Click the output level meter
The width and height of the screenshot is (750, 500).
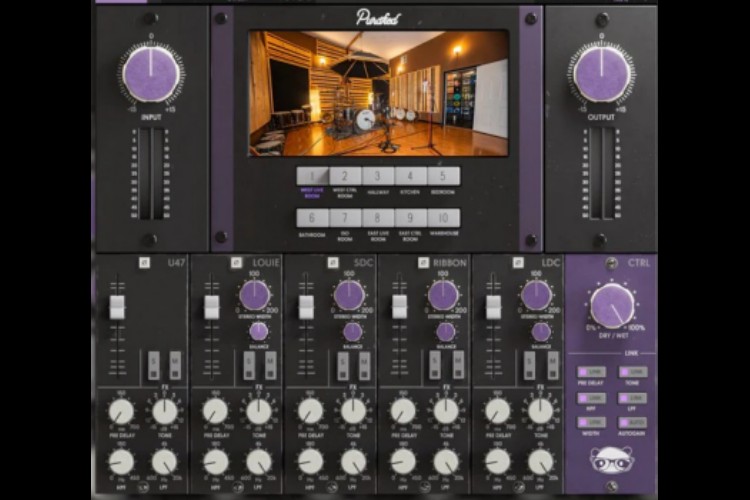point(601,174)
